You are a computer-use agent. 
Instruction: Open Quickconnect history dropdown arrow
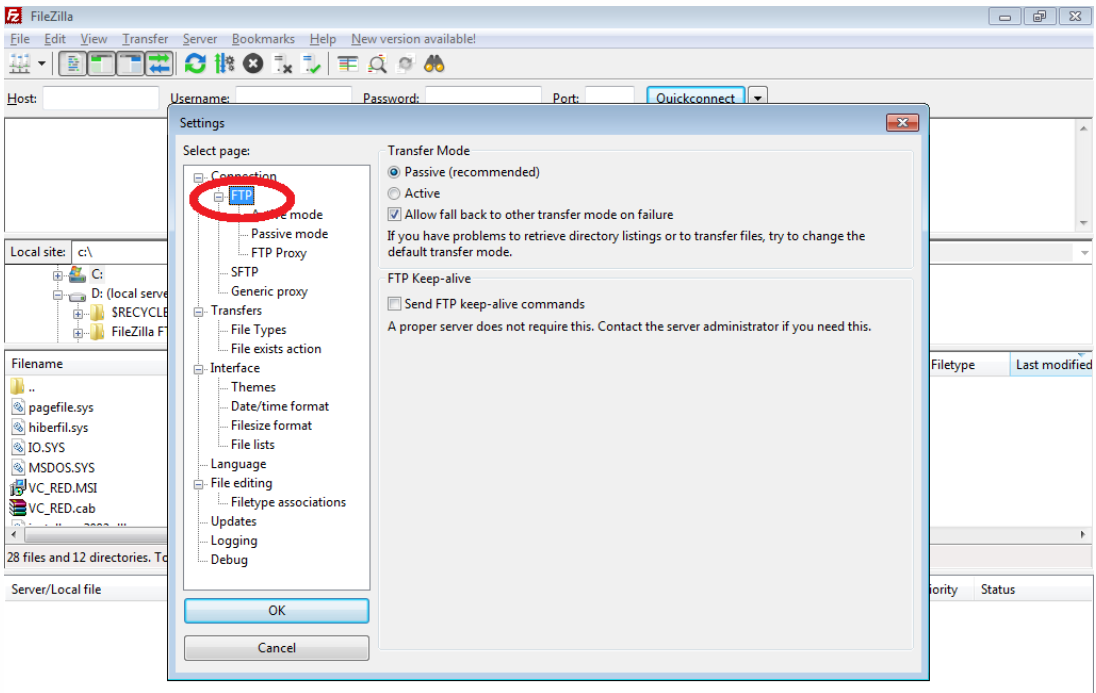coord(758,98)
